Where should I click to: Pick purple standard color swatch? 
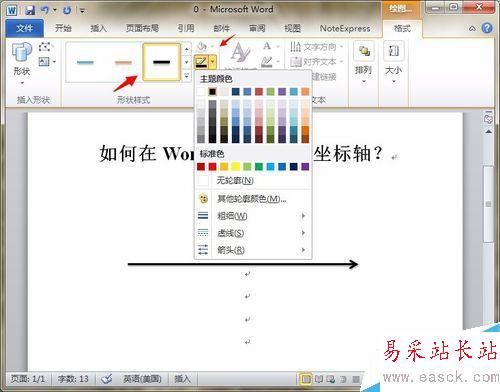pos(305,167)
